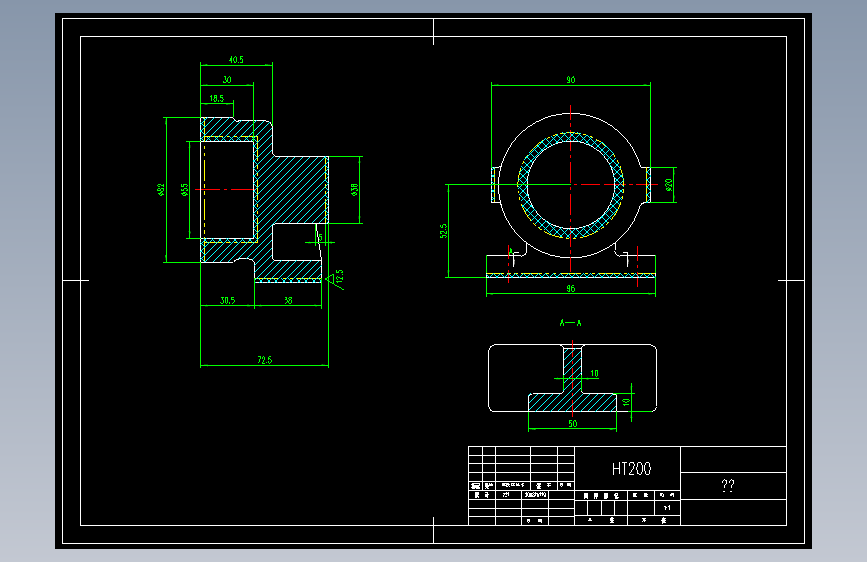This screenshot has width=867, height=562.
Task: Click the A—A section view label
Action: [571, 322]
